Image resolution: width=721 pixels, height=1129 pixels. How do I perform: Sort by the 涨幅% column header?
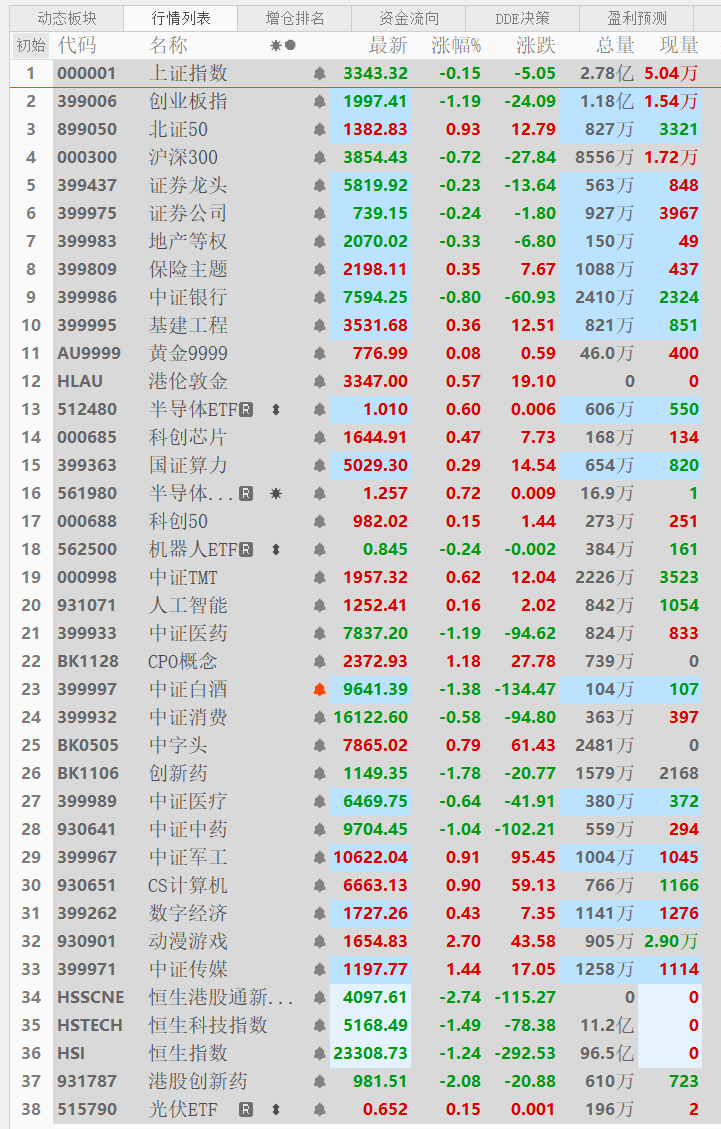[x=456, y=46]
